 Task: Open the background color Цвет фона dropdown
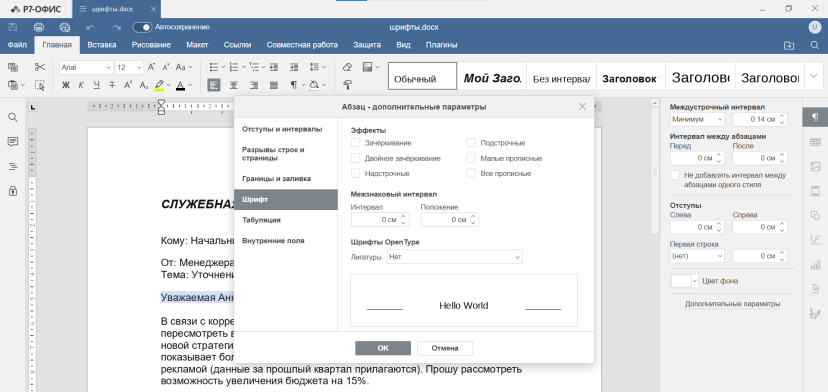(x=684, y=281)
